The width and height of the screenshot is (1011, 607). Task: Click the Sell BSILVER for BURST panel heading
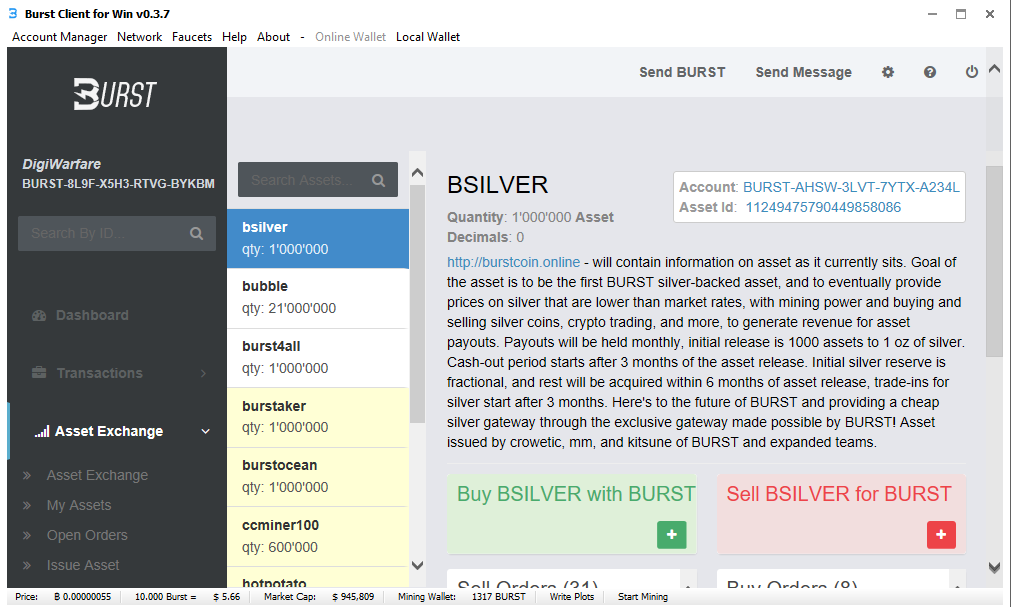(838, 494)
